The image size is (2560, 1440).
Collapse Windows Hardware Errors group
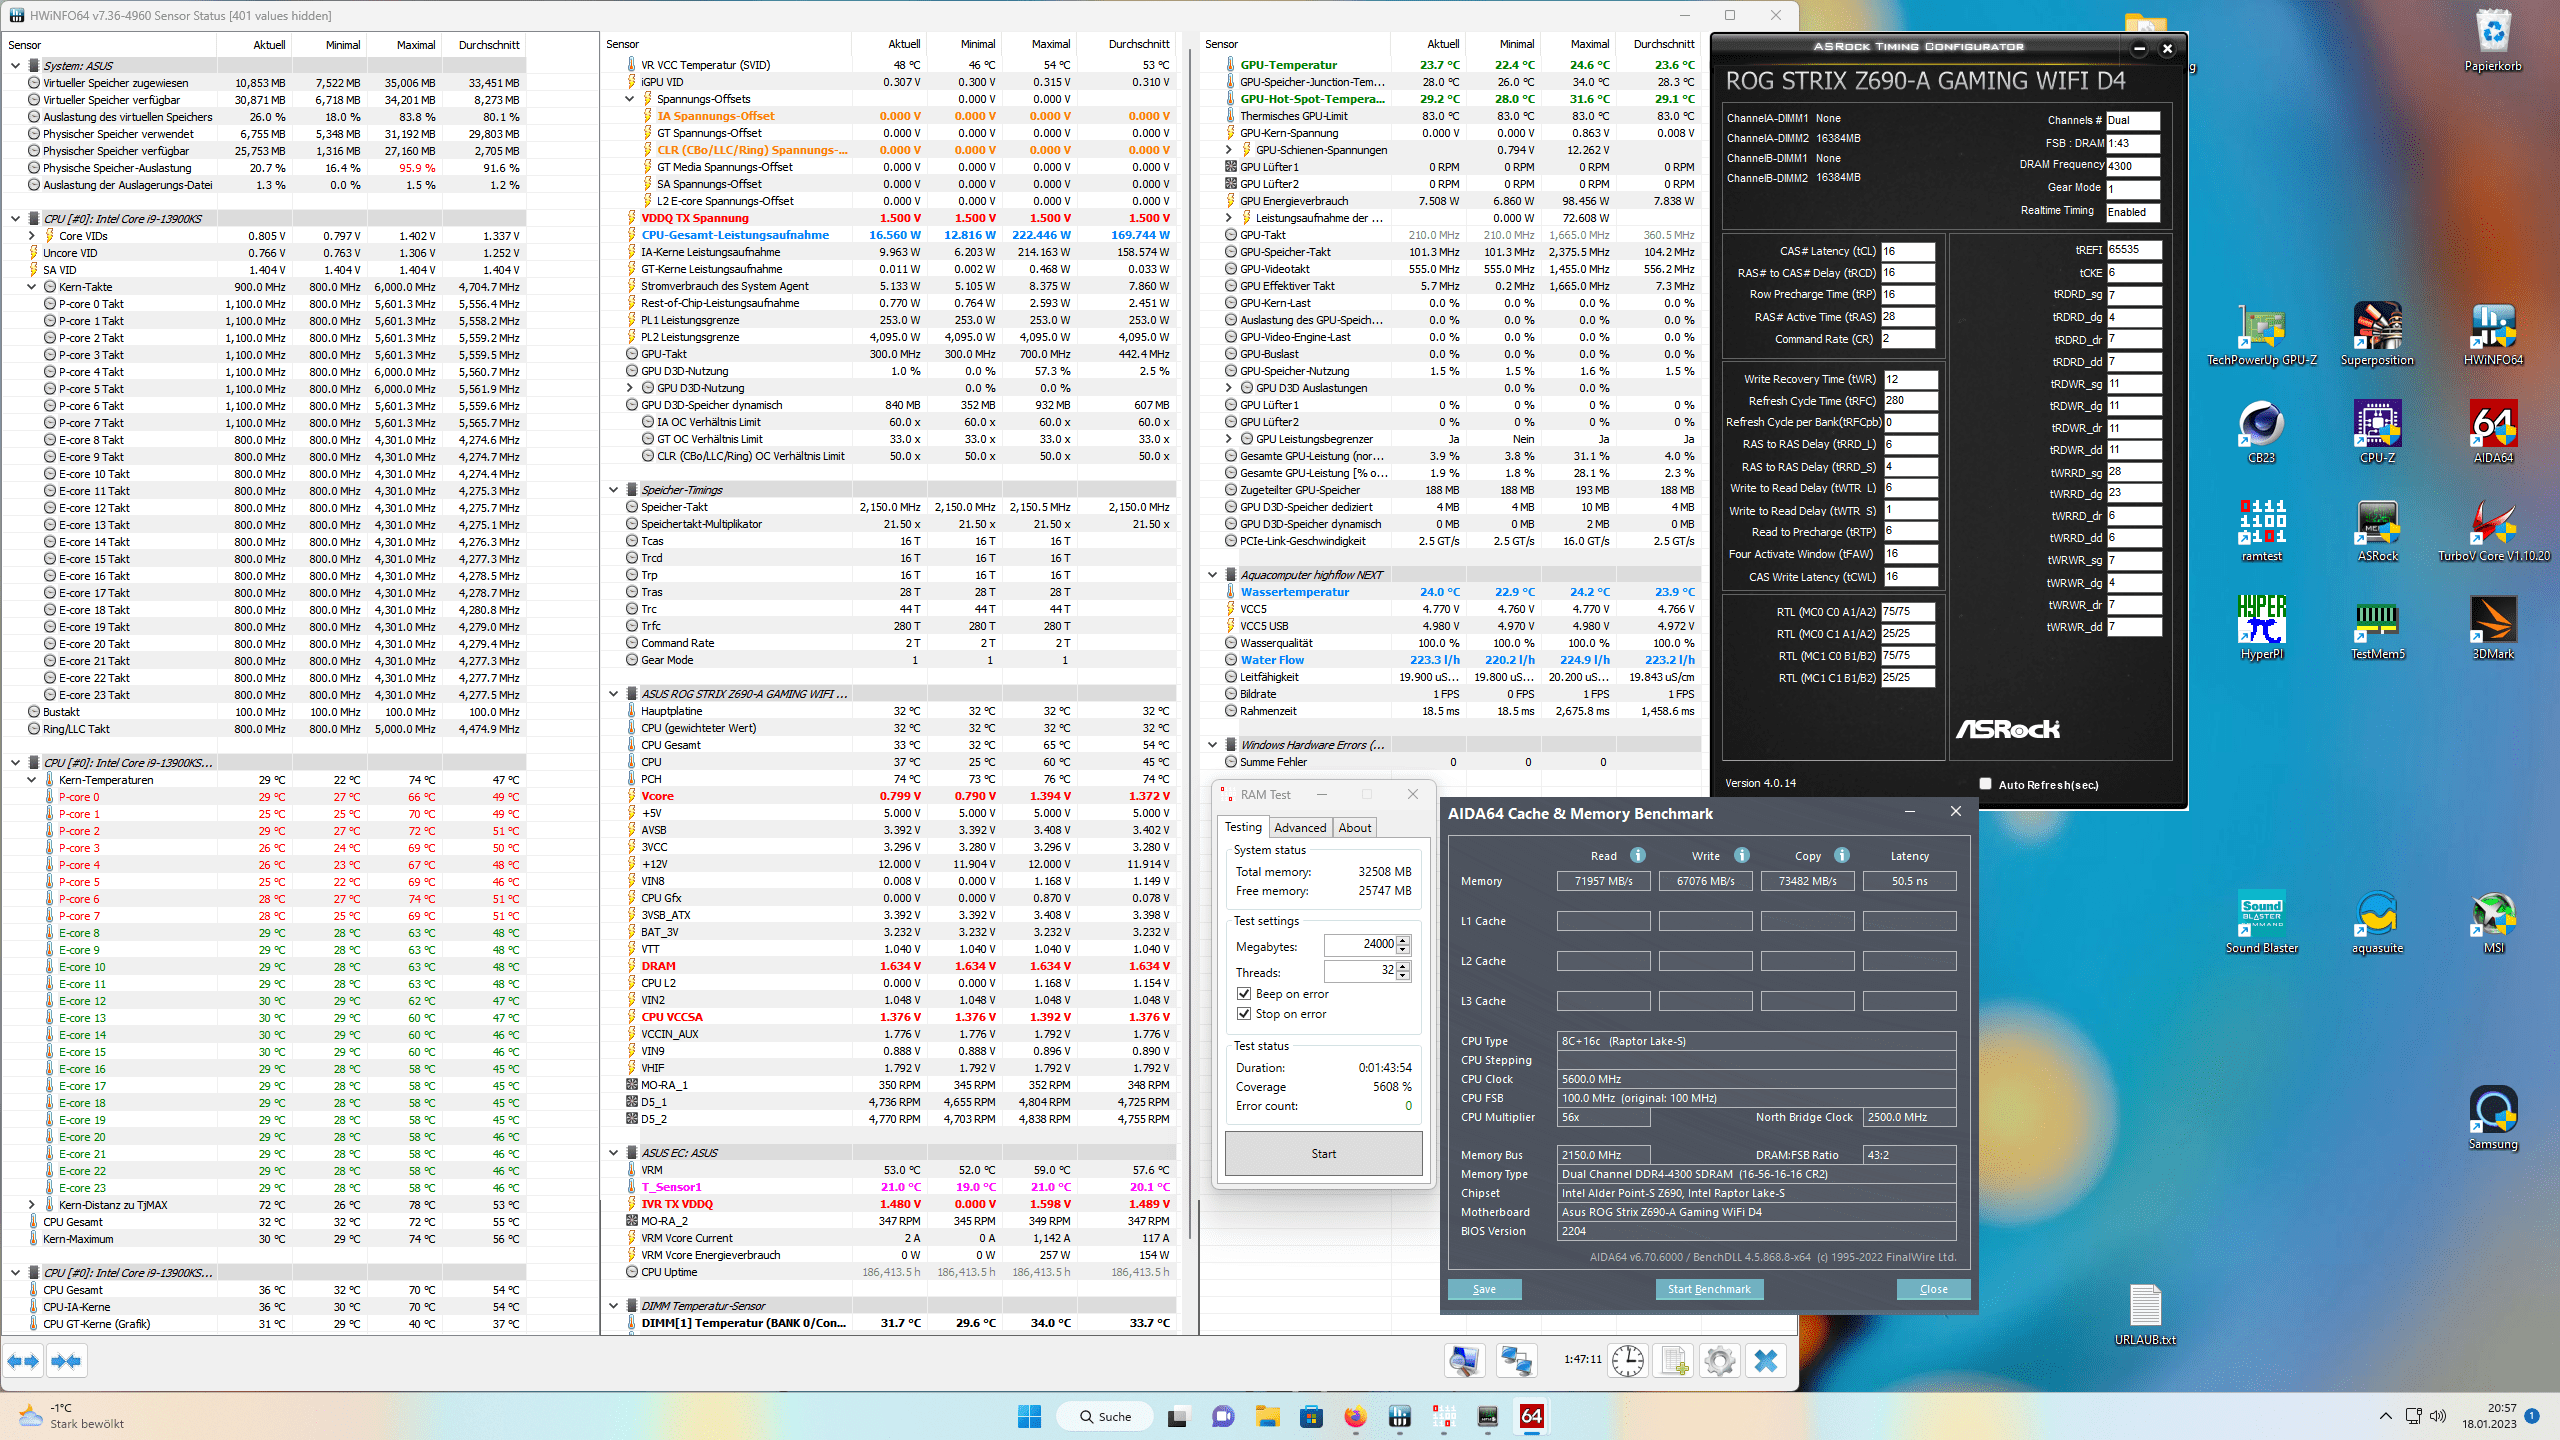pyautogui.click(x=1213, y=745)
